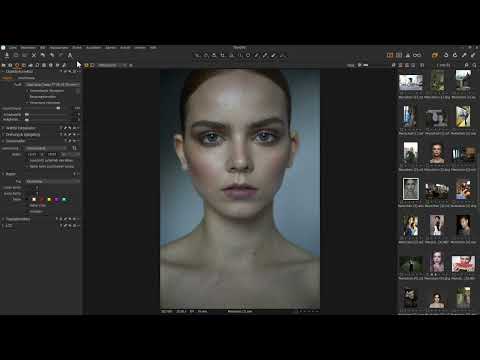Click the reset icon in Trapezkorrektur header
480x360 pixels.
tap(70, 219)
